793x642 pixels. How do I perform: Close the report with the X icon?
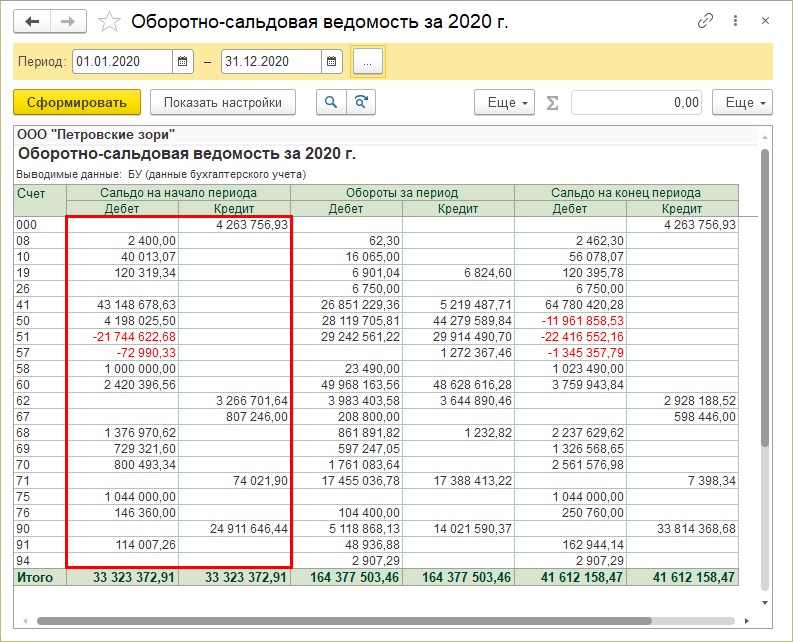[x=765, y=21]
